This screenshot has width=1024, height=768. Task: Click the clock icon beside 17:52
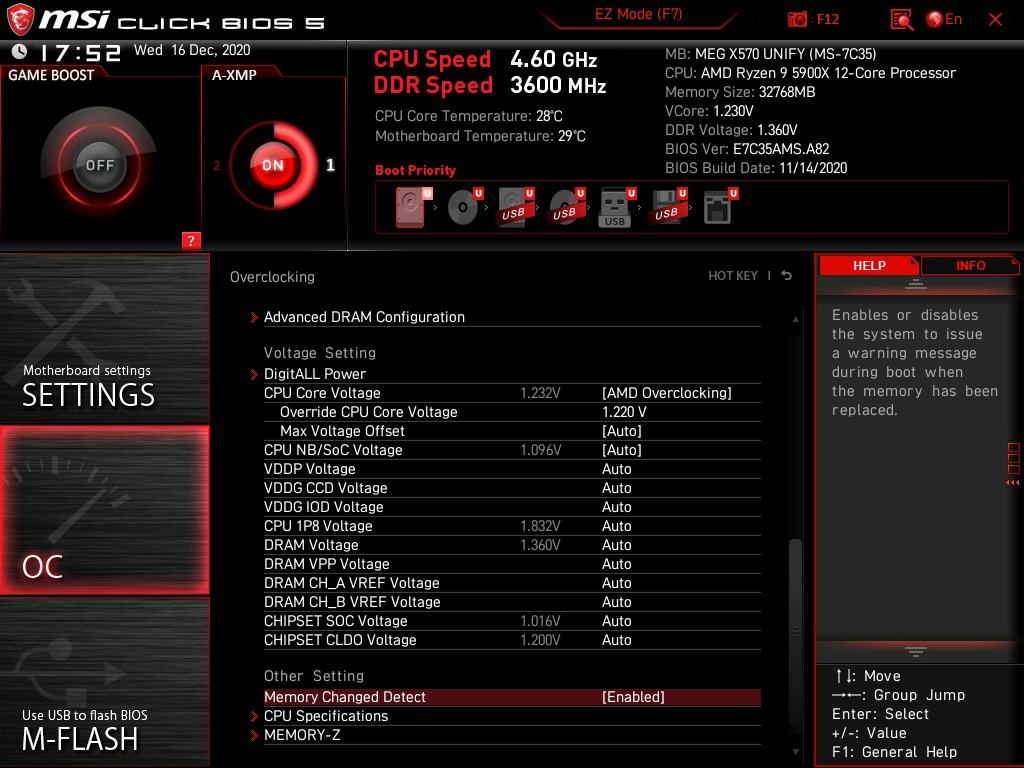(20, 51)
